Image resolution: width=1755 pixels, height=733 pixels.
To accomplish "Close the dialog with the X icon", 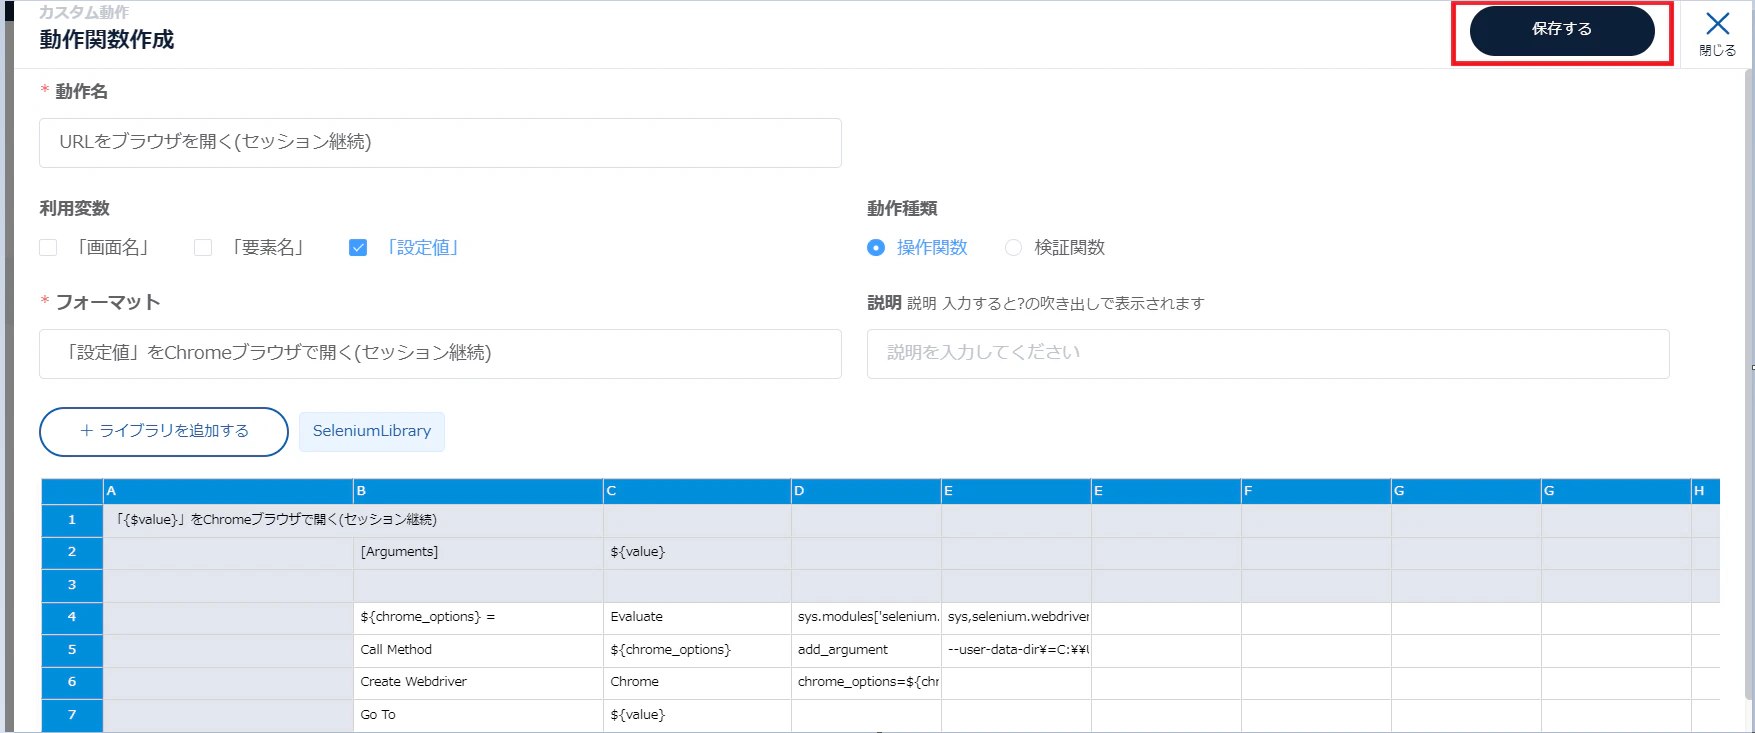I will 1717,33.
